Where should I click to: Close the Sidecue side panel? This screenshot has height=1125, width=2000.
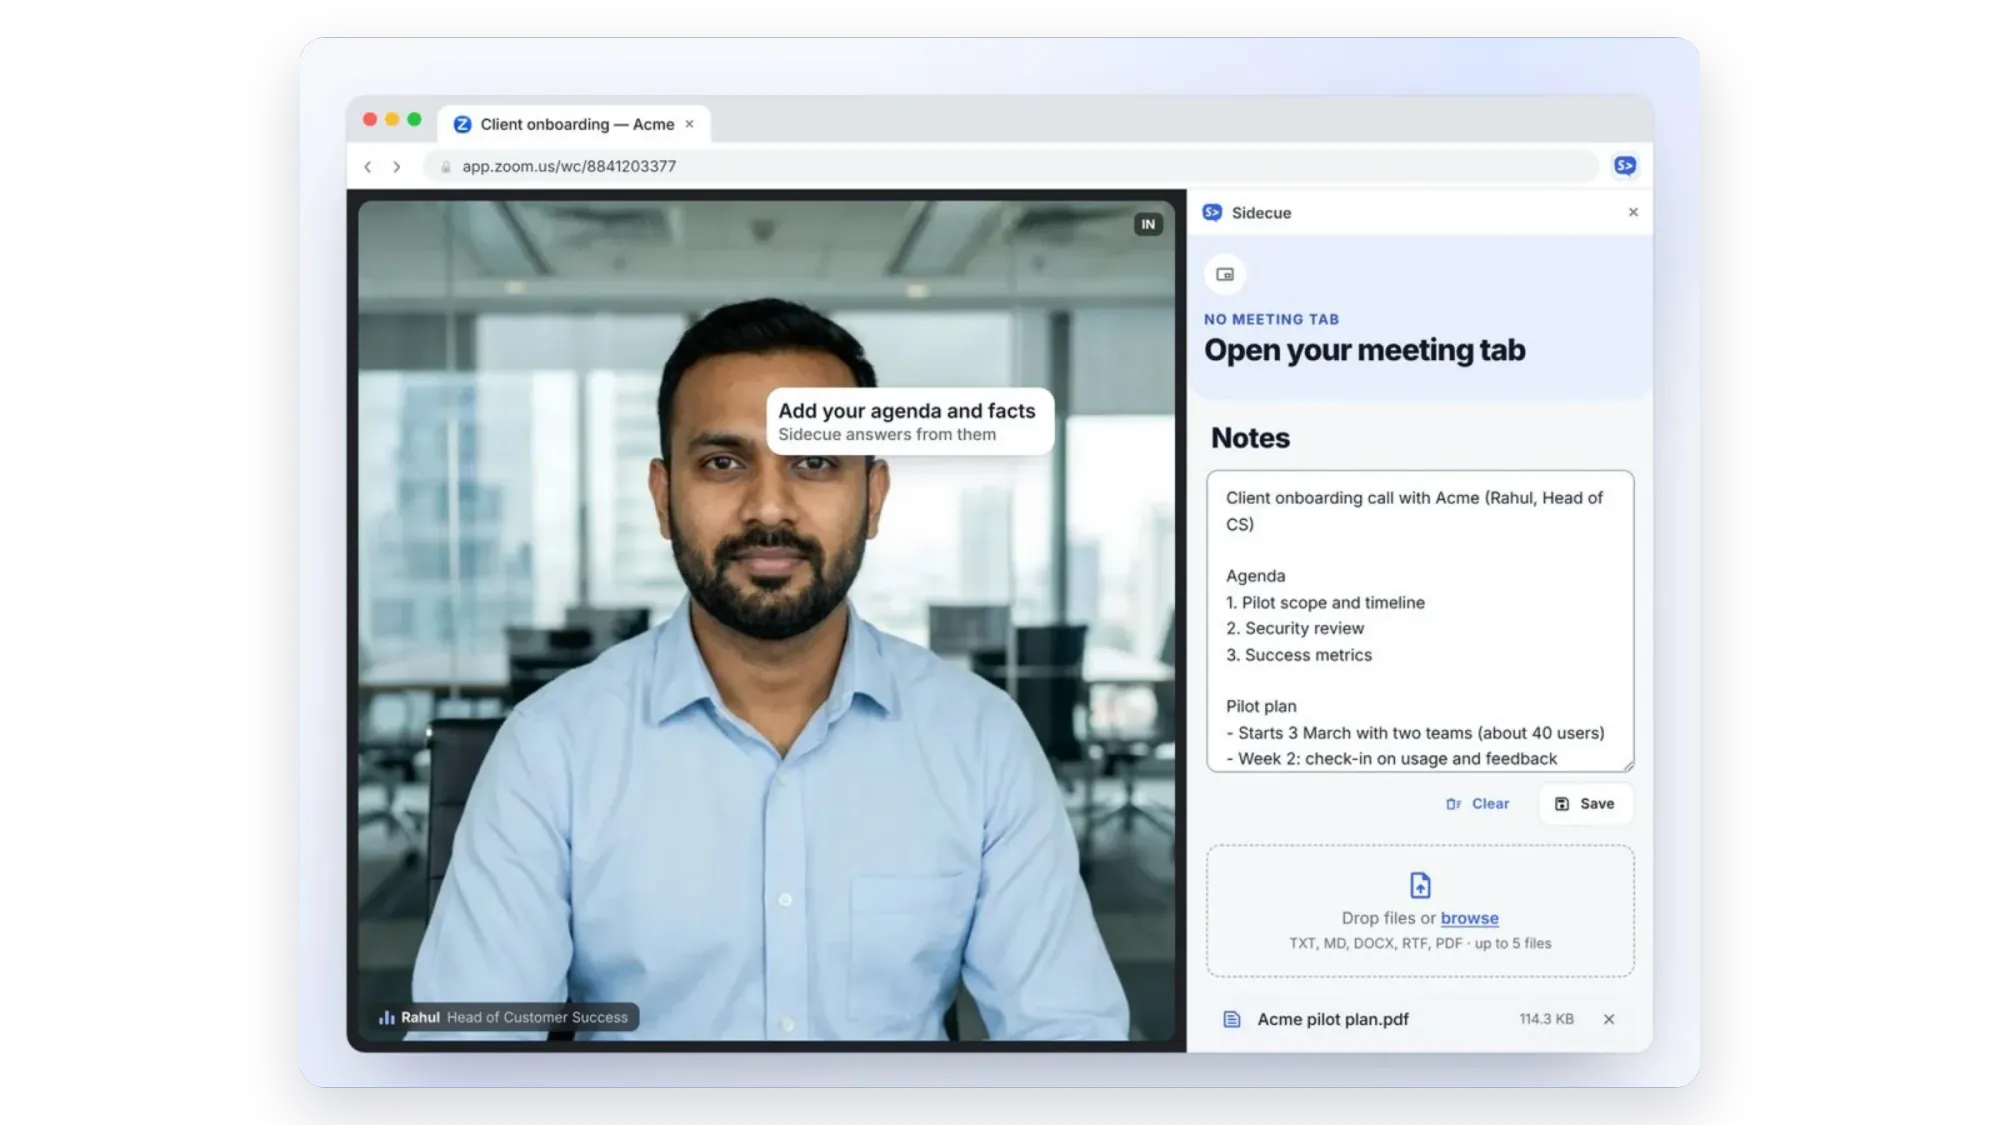coord(1633,212)
